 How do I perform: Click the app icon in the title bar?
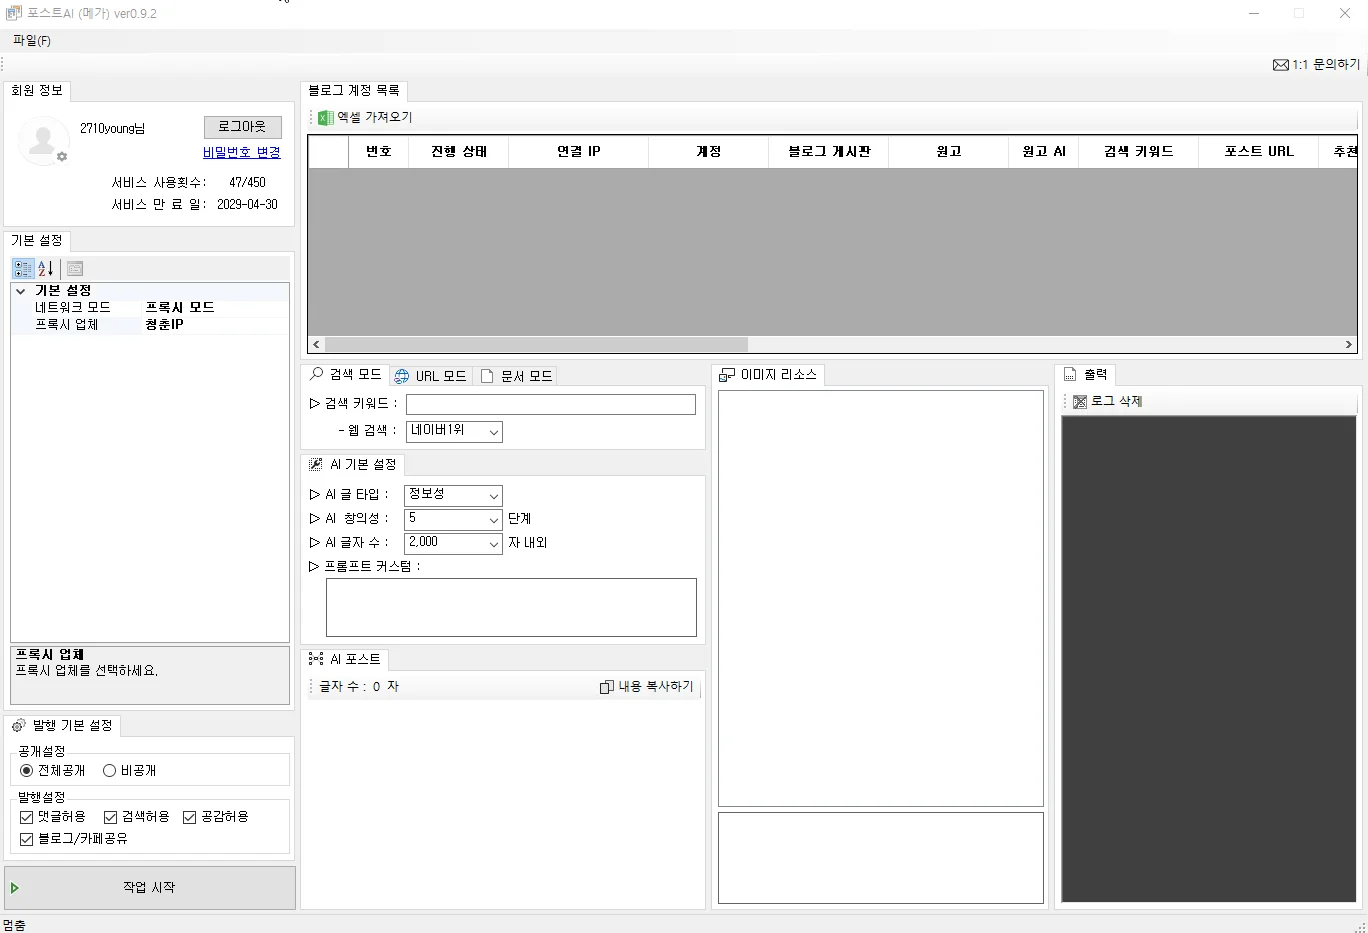pyautogui.click(x=13, y=13)
